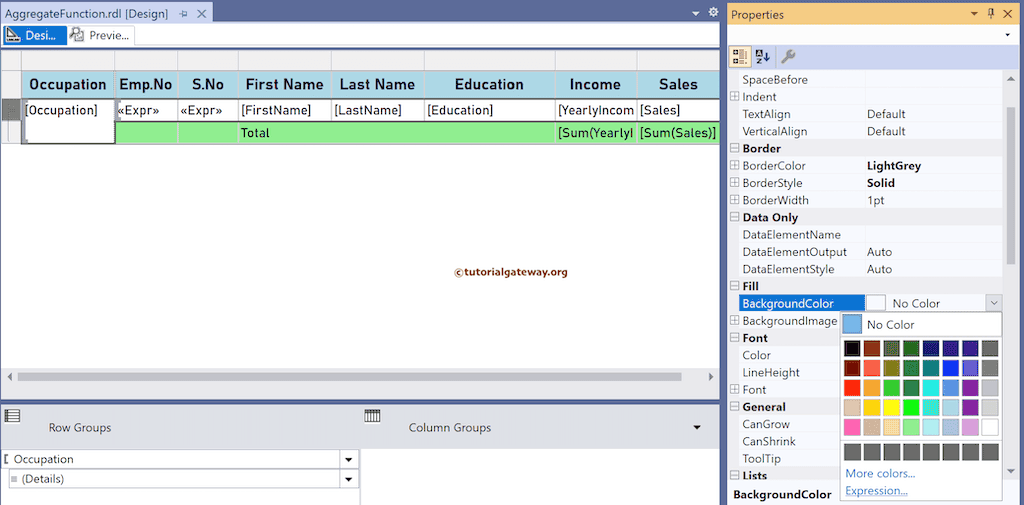Select the [FirstName] data cell
Image resolution: width=1024 pixels, height=505 pixels.
point(285,110)
